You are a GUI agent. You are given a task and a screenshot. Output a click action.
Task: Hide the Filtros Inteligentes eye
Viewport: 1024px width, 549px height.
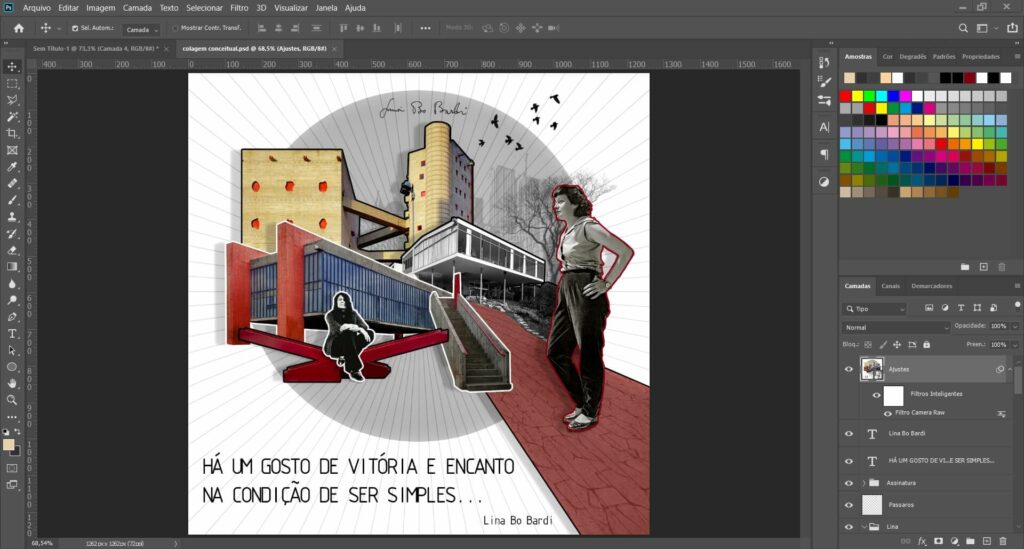point(876,394)
